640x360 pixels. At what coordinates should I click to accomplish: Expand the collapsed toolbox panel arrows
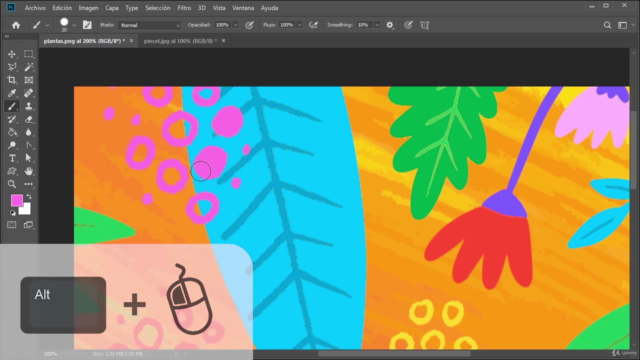pyautogui.click(x=7, y=36)
